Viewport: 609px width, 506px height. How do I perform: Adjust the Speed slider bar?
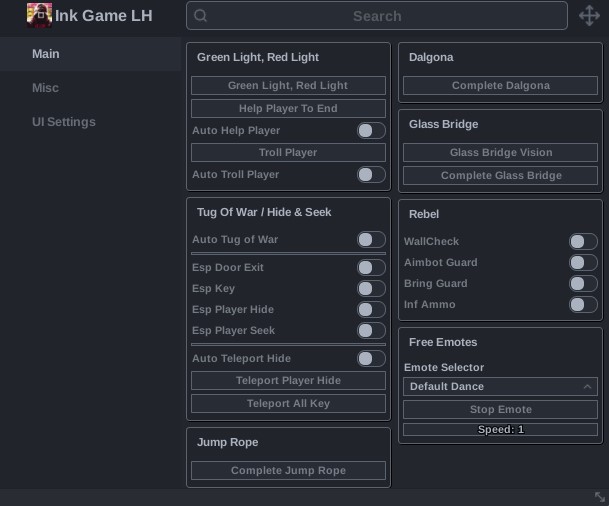coord(500,429)
